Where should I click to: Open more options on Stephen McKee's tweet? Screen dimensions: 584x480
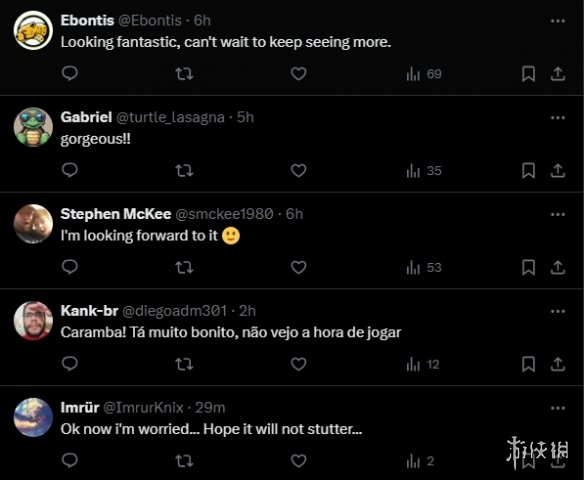[x=558, y=214]
